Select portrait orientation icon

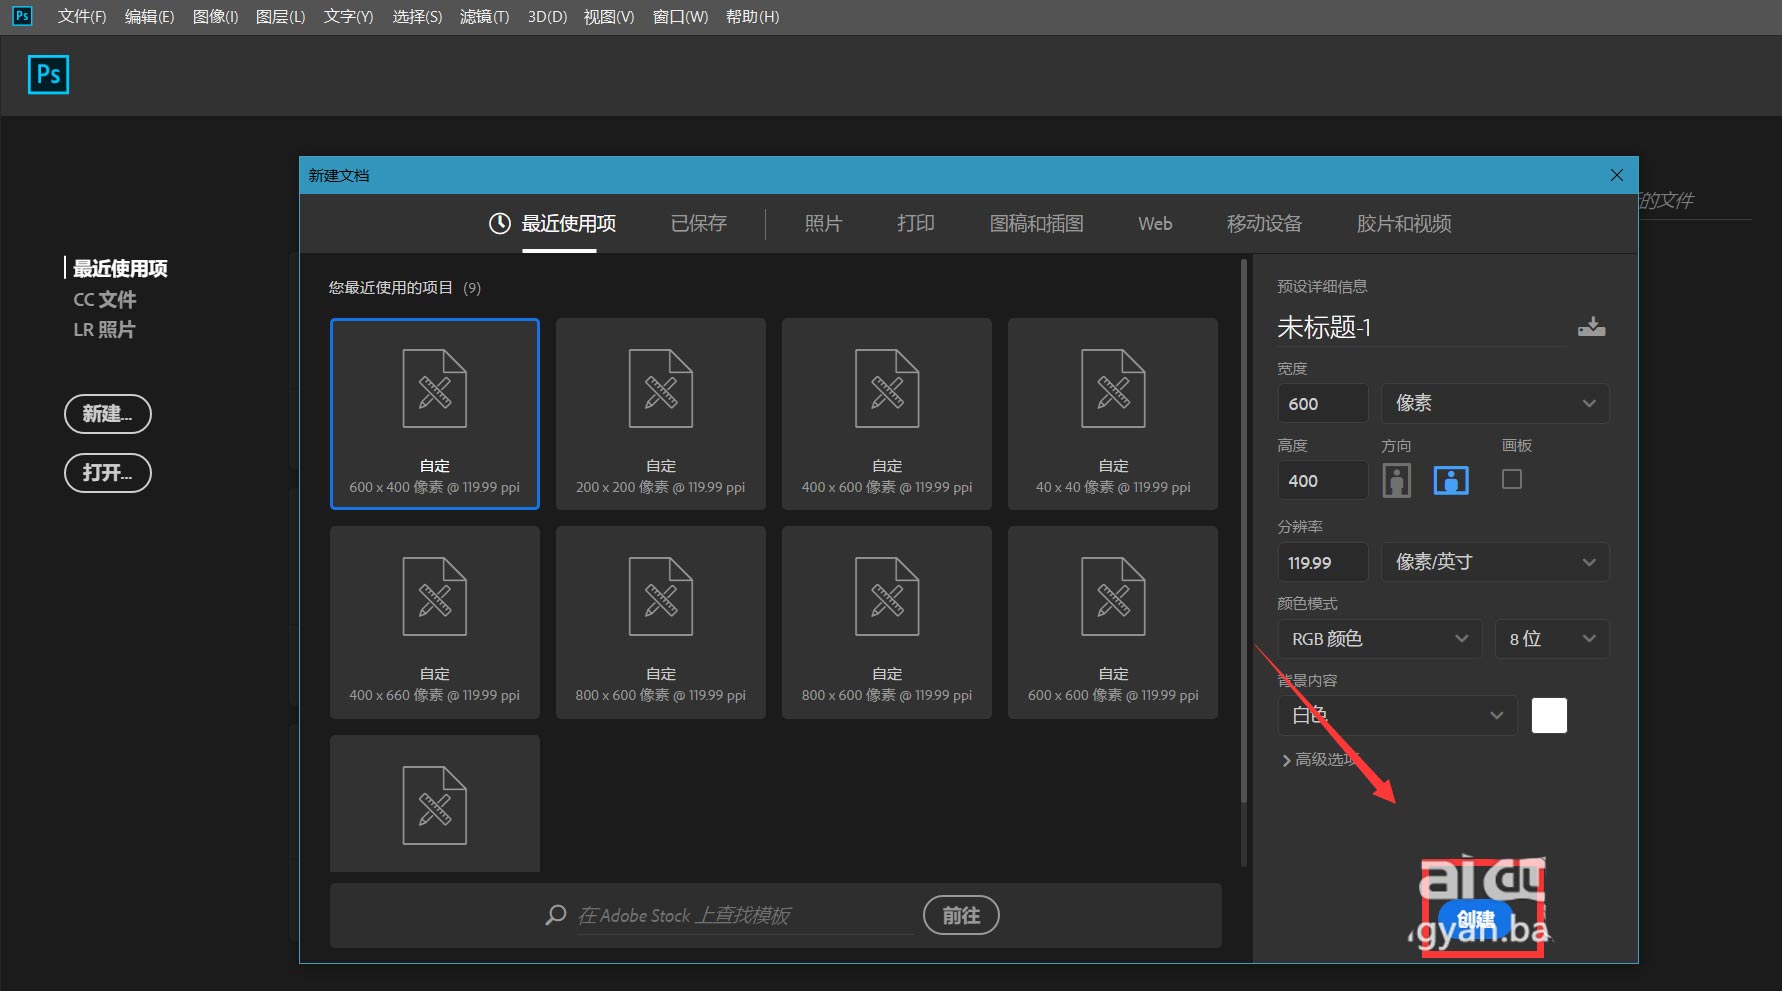(x=1397, y=480)
